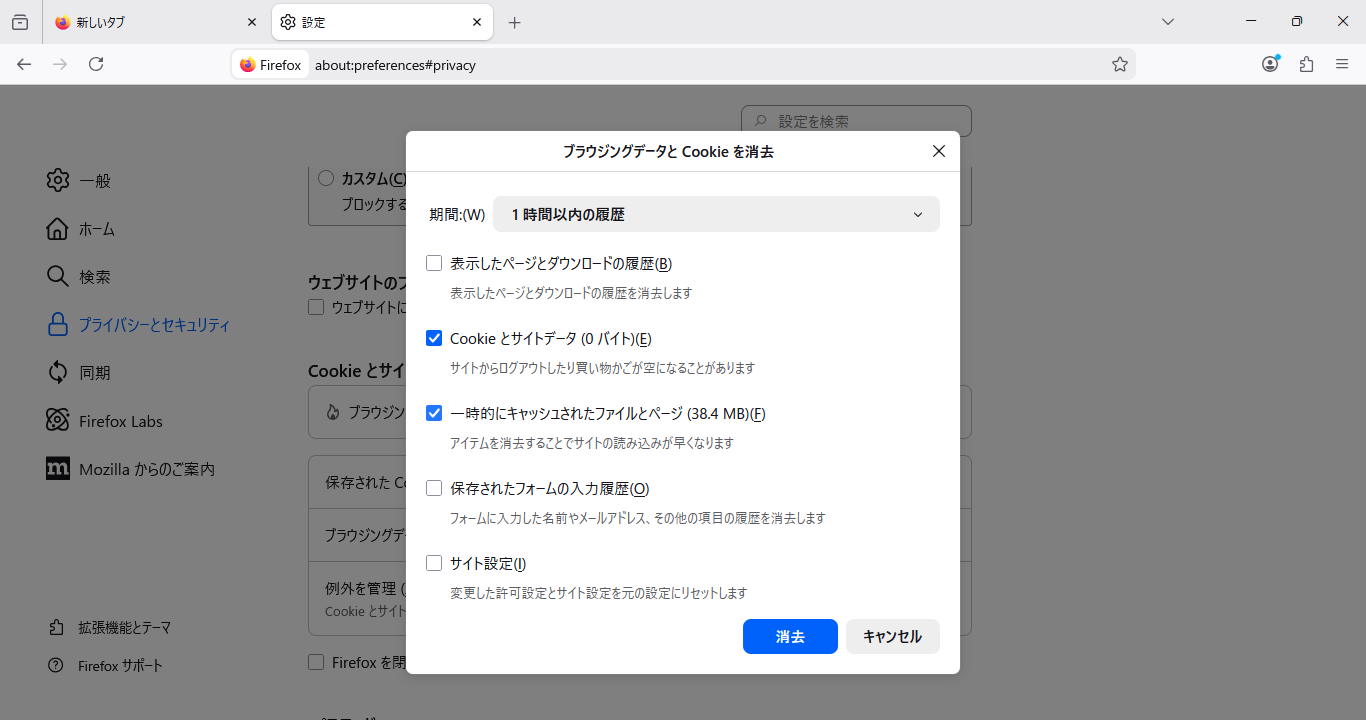
Task: Enable the サイト設定 checkbox
Action: click(434, 563)
